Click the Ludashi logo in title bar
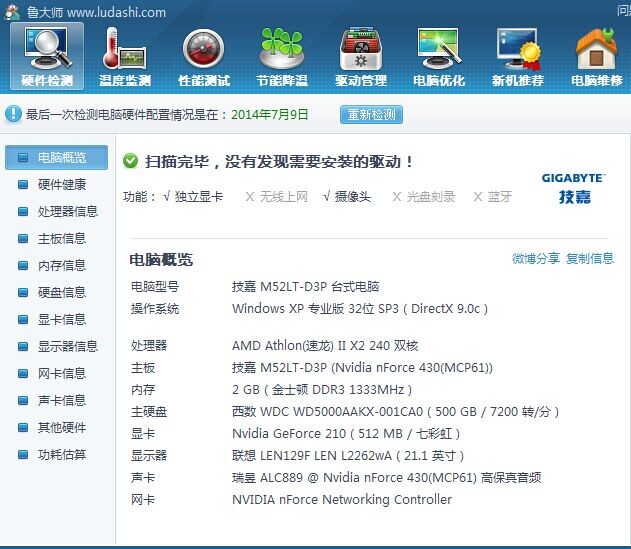The width and height of the screenshot is (631, 549). pyautogui.click(x=12, y=12)
